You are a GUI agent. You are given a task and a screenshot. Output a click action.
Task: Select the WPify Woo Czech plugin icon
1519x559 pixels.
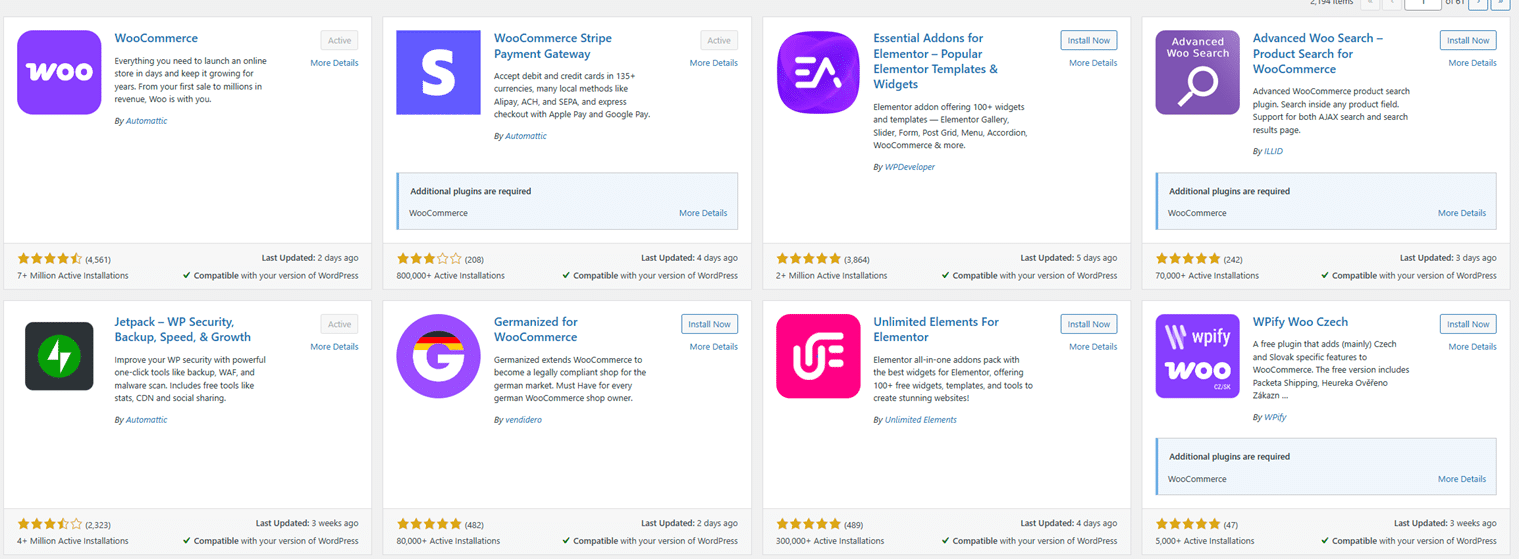pos(1197,356)
